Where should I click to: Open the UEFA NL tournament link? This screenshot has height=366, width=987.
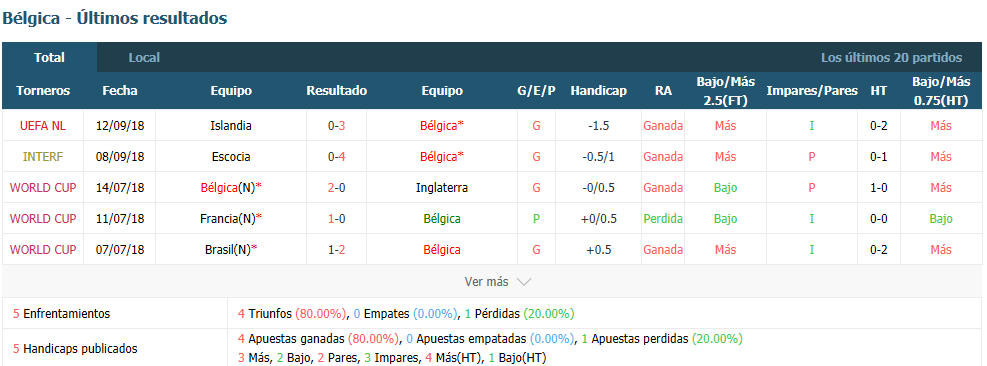click(43, 125)
